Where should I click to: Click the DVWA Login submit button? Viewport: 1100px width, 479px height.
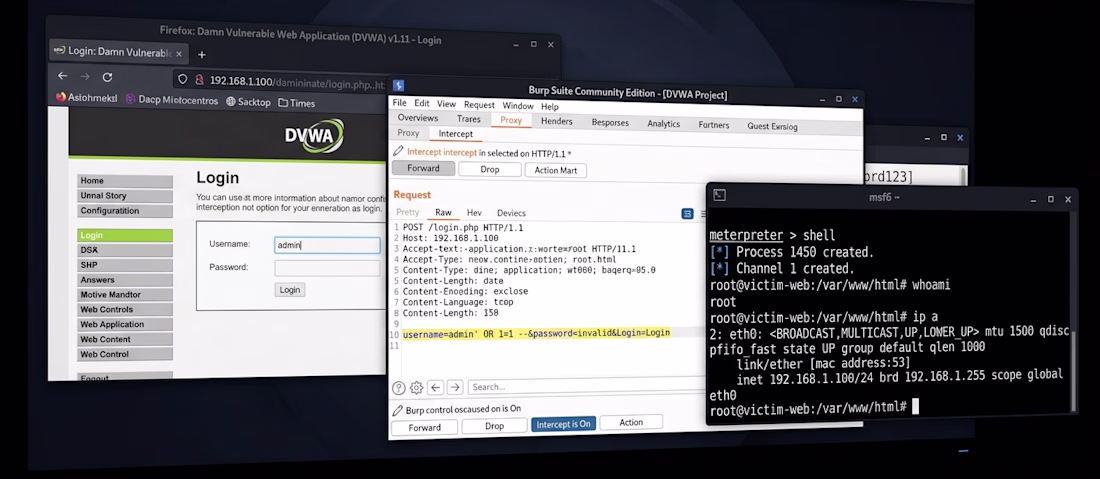click(289, 290)
